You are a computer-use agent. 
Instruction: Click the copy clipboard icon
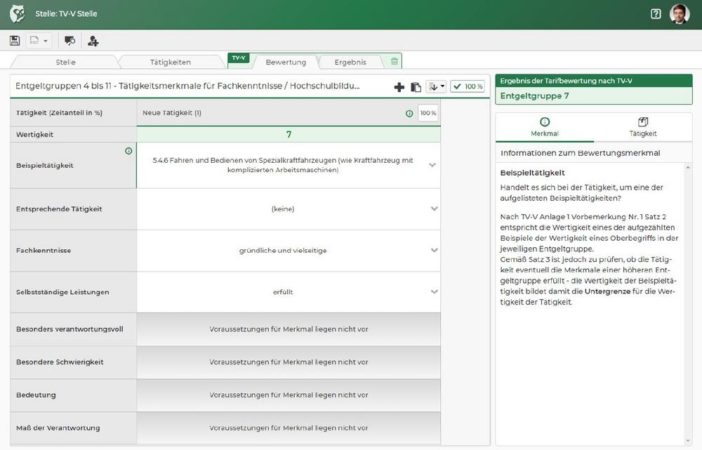coord(416,87)
